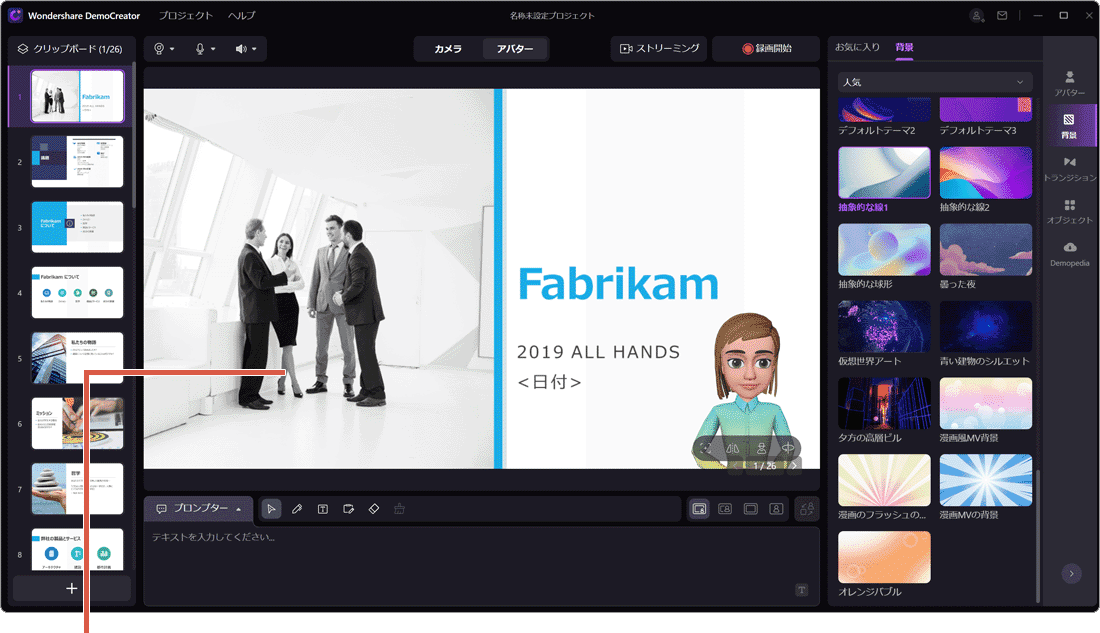
Task: Open the Demopedia panel
Action: 1071,254
